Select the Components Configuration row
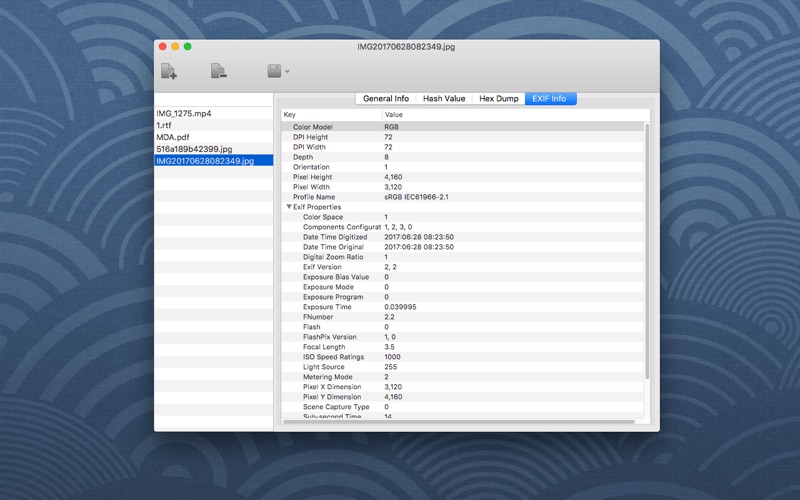 (x=462, y=227)
